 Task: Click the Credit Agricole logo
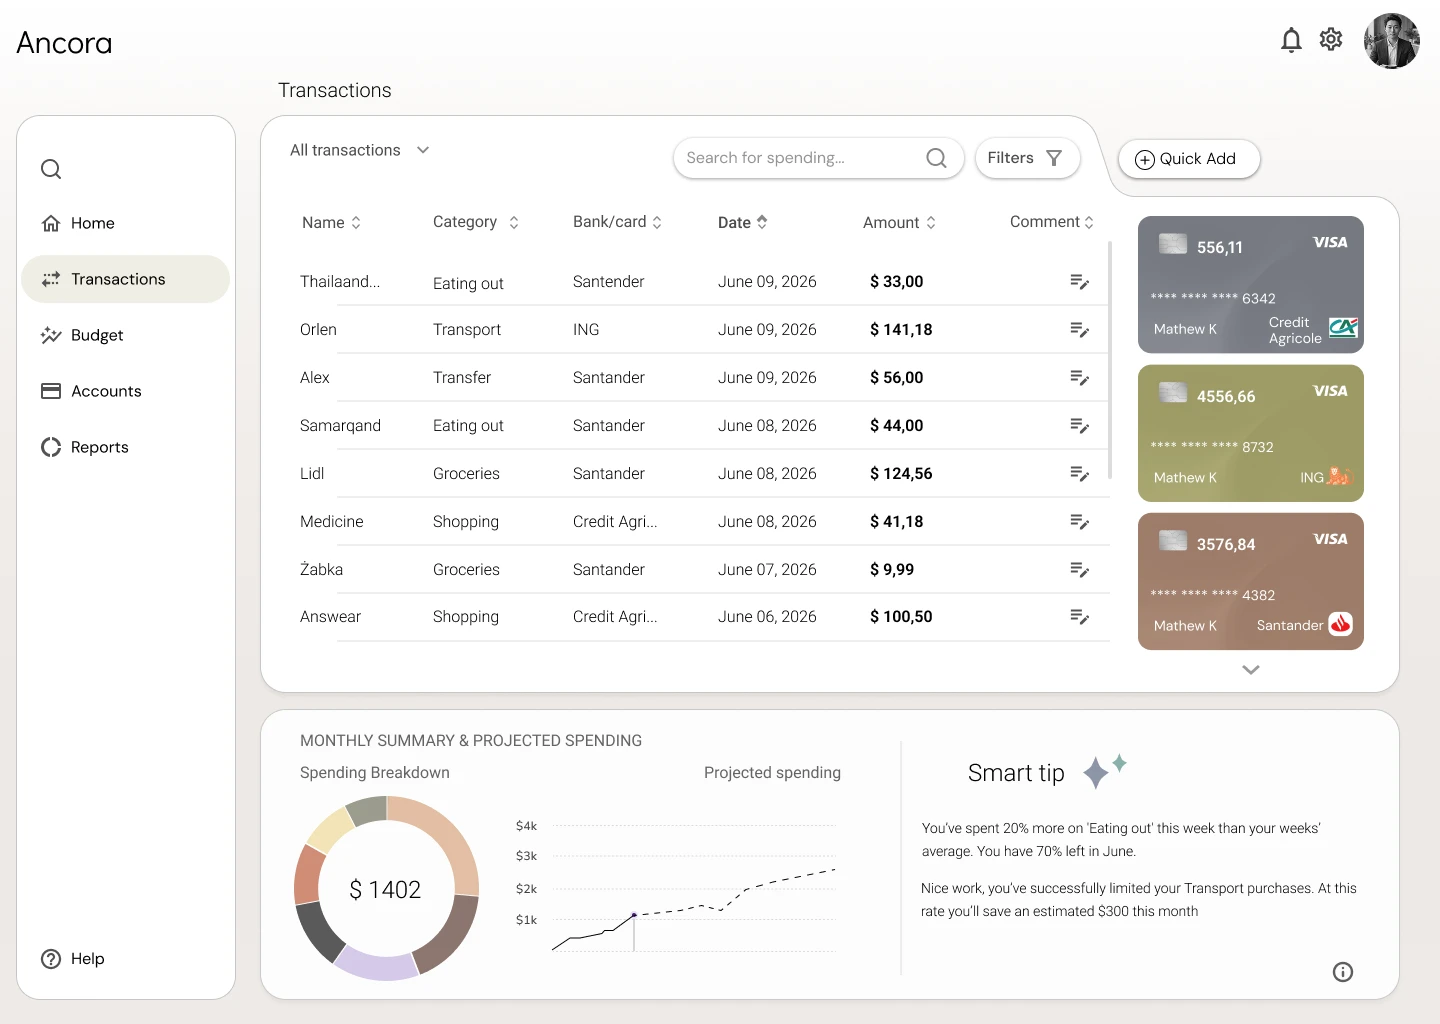[1343, 328]
